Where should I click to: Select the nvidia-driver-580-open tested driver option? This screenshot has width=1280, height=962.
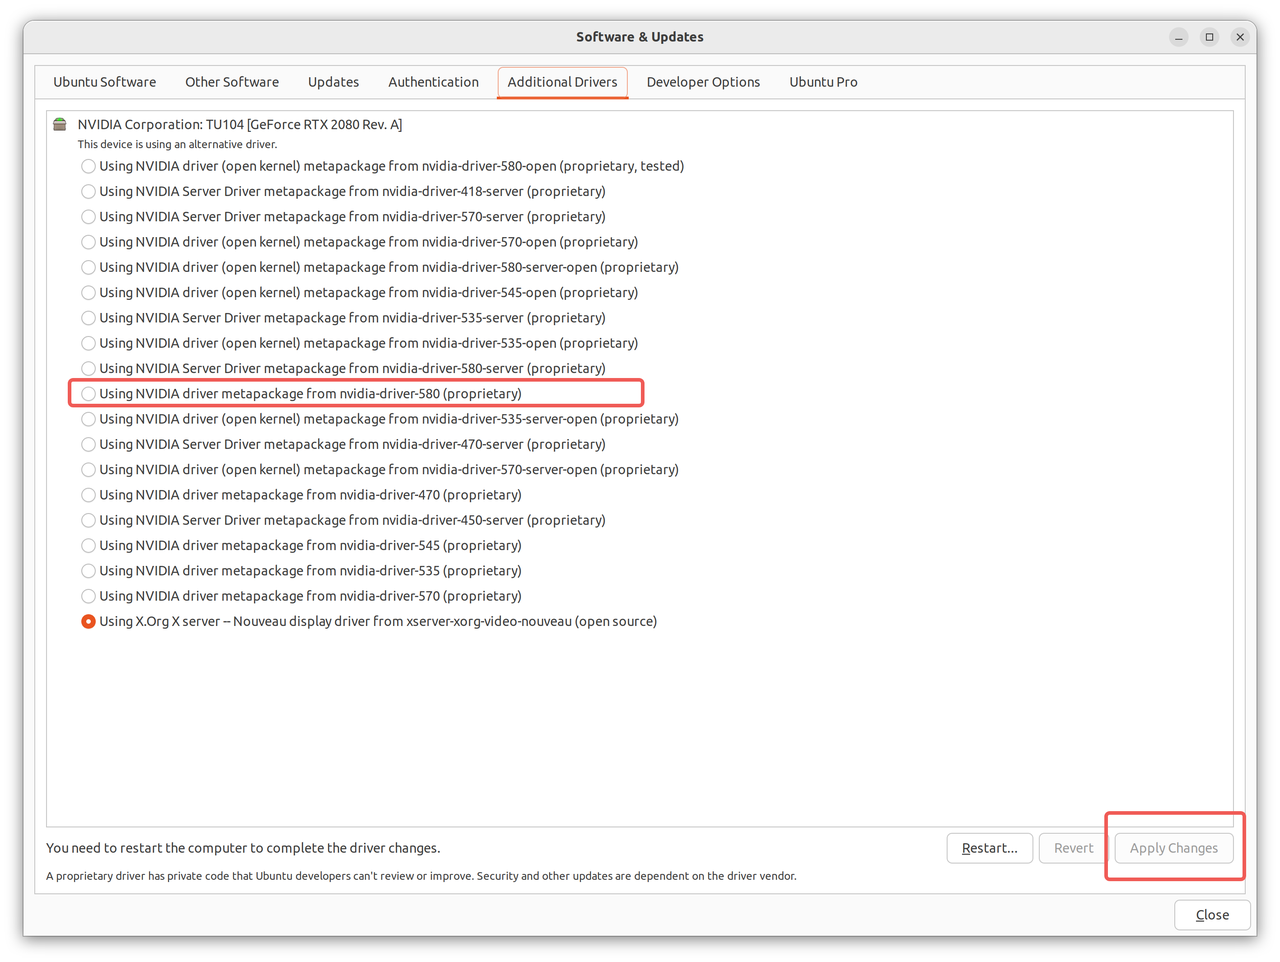click(x=383, y=166)
